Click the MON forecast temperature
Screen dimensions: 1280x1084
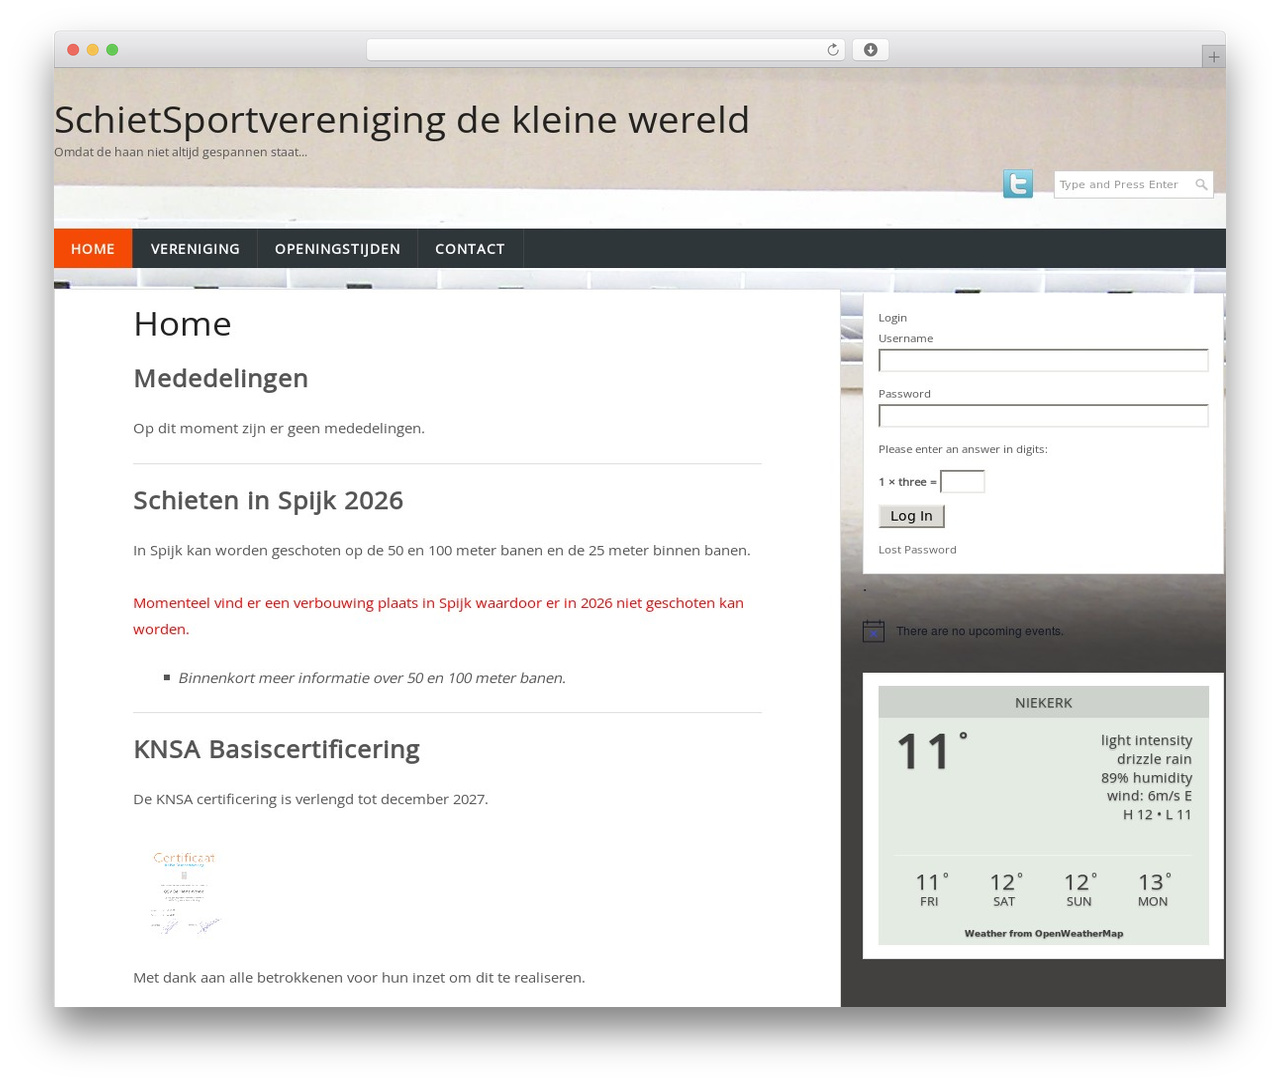(x=1154, y=882)
